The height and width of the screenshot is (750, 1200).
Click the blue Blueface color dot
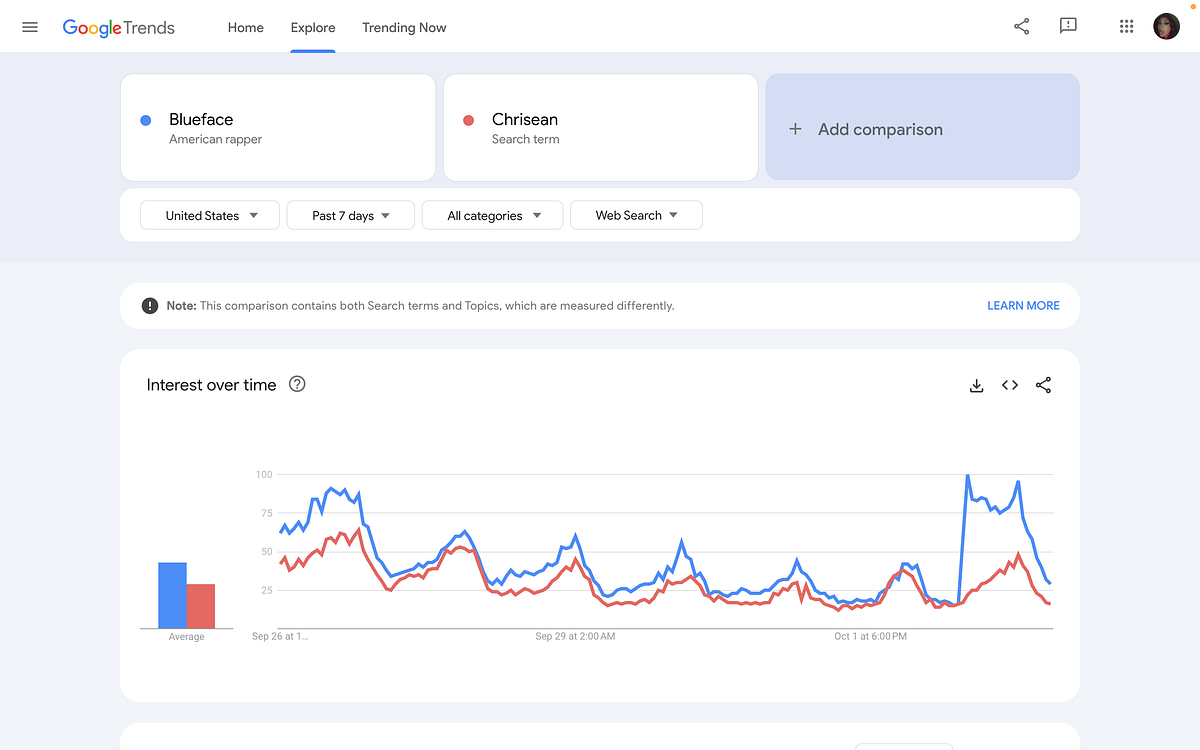pyautogui.click(x=146, y=120)
